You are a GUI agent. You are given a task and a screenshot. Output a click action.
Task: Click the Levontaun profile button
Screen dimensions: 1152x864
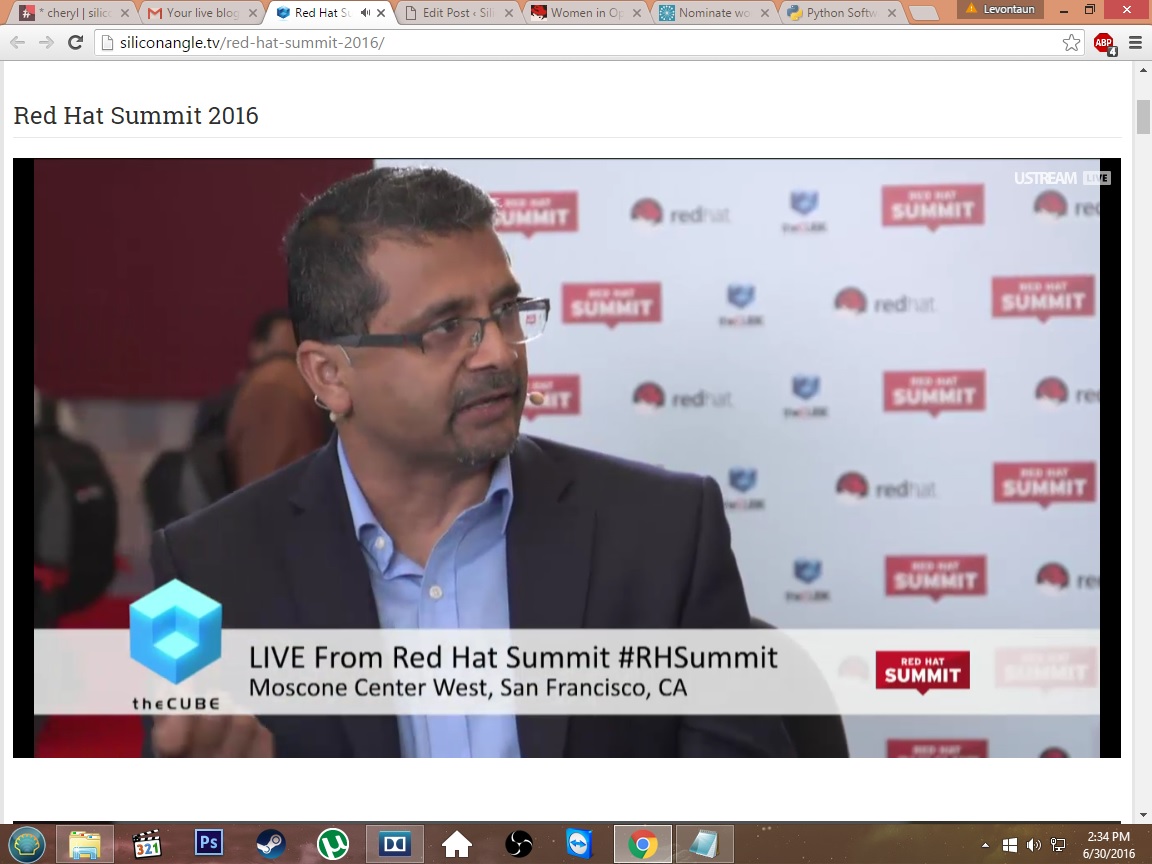coord(1000,10)
